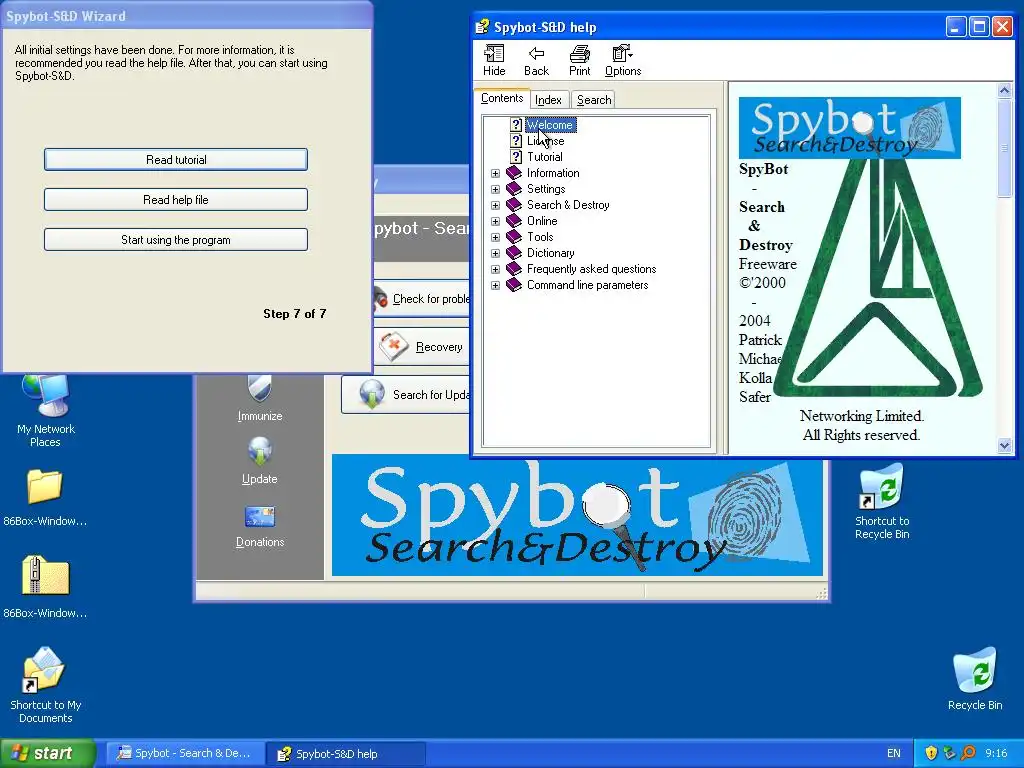Click the Recovery button in Spybot window
The image size is (1024, 768).
click(x=421, y=347)
